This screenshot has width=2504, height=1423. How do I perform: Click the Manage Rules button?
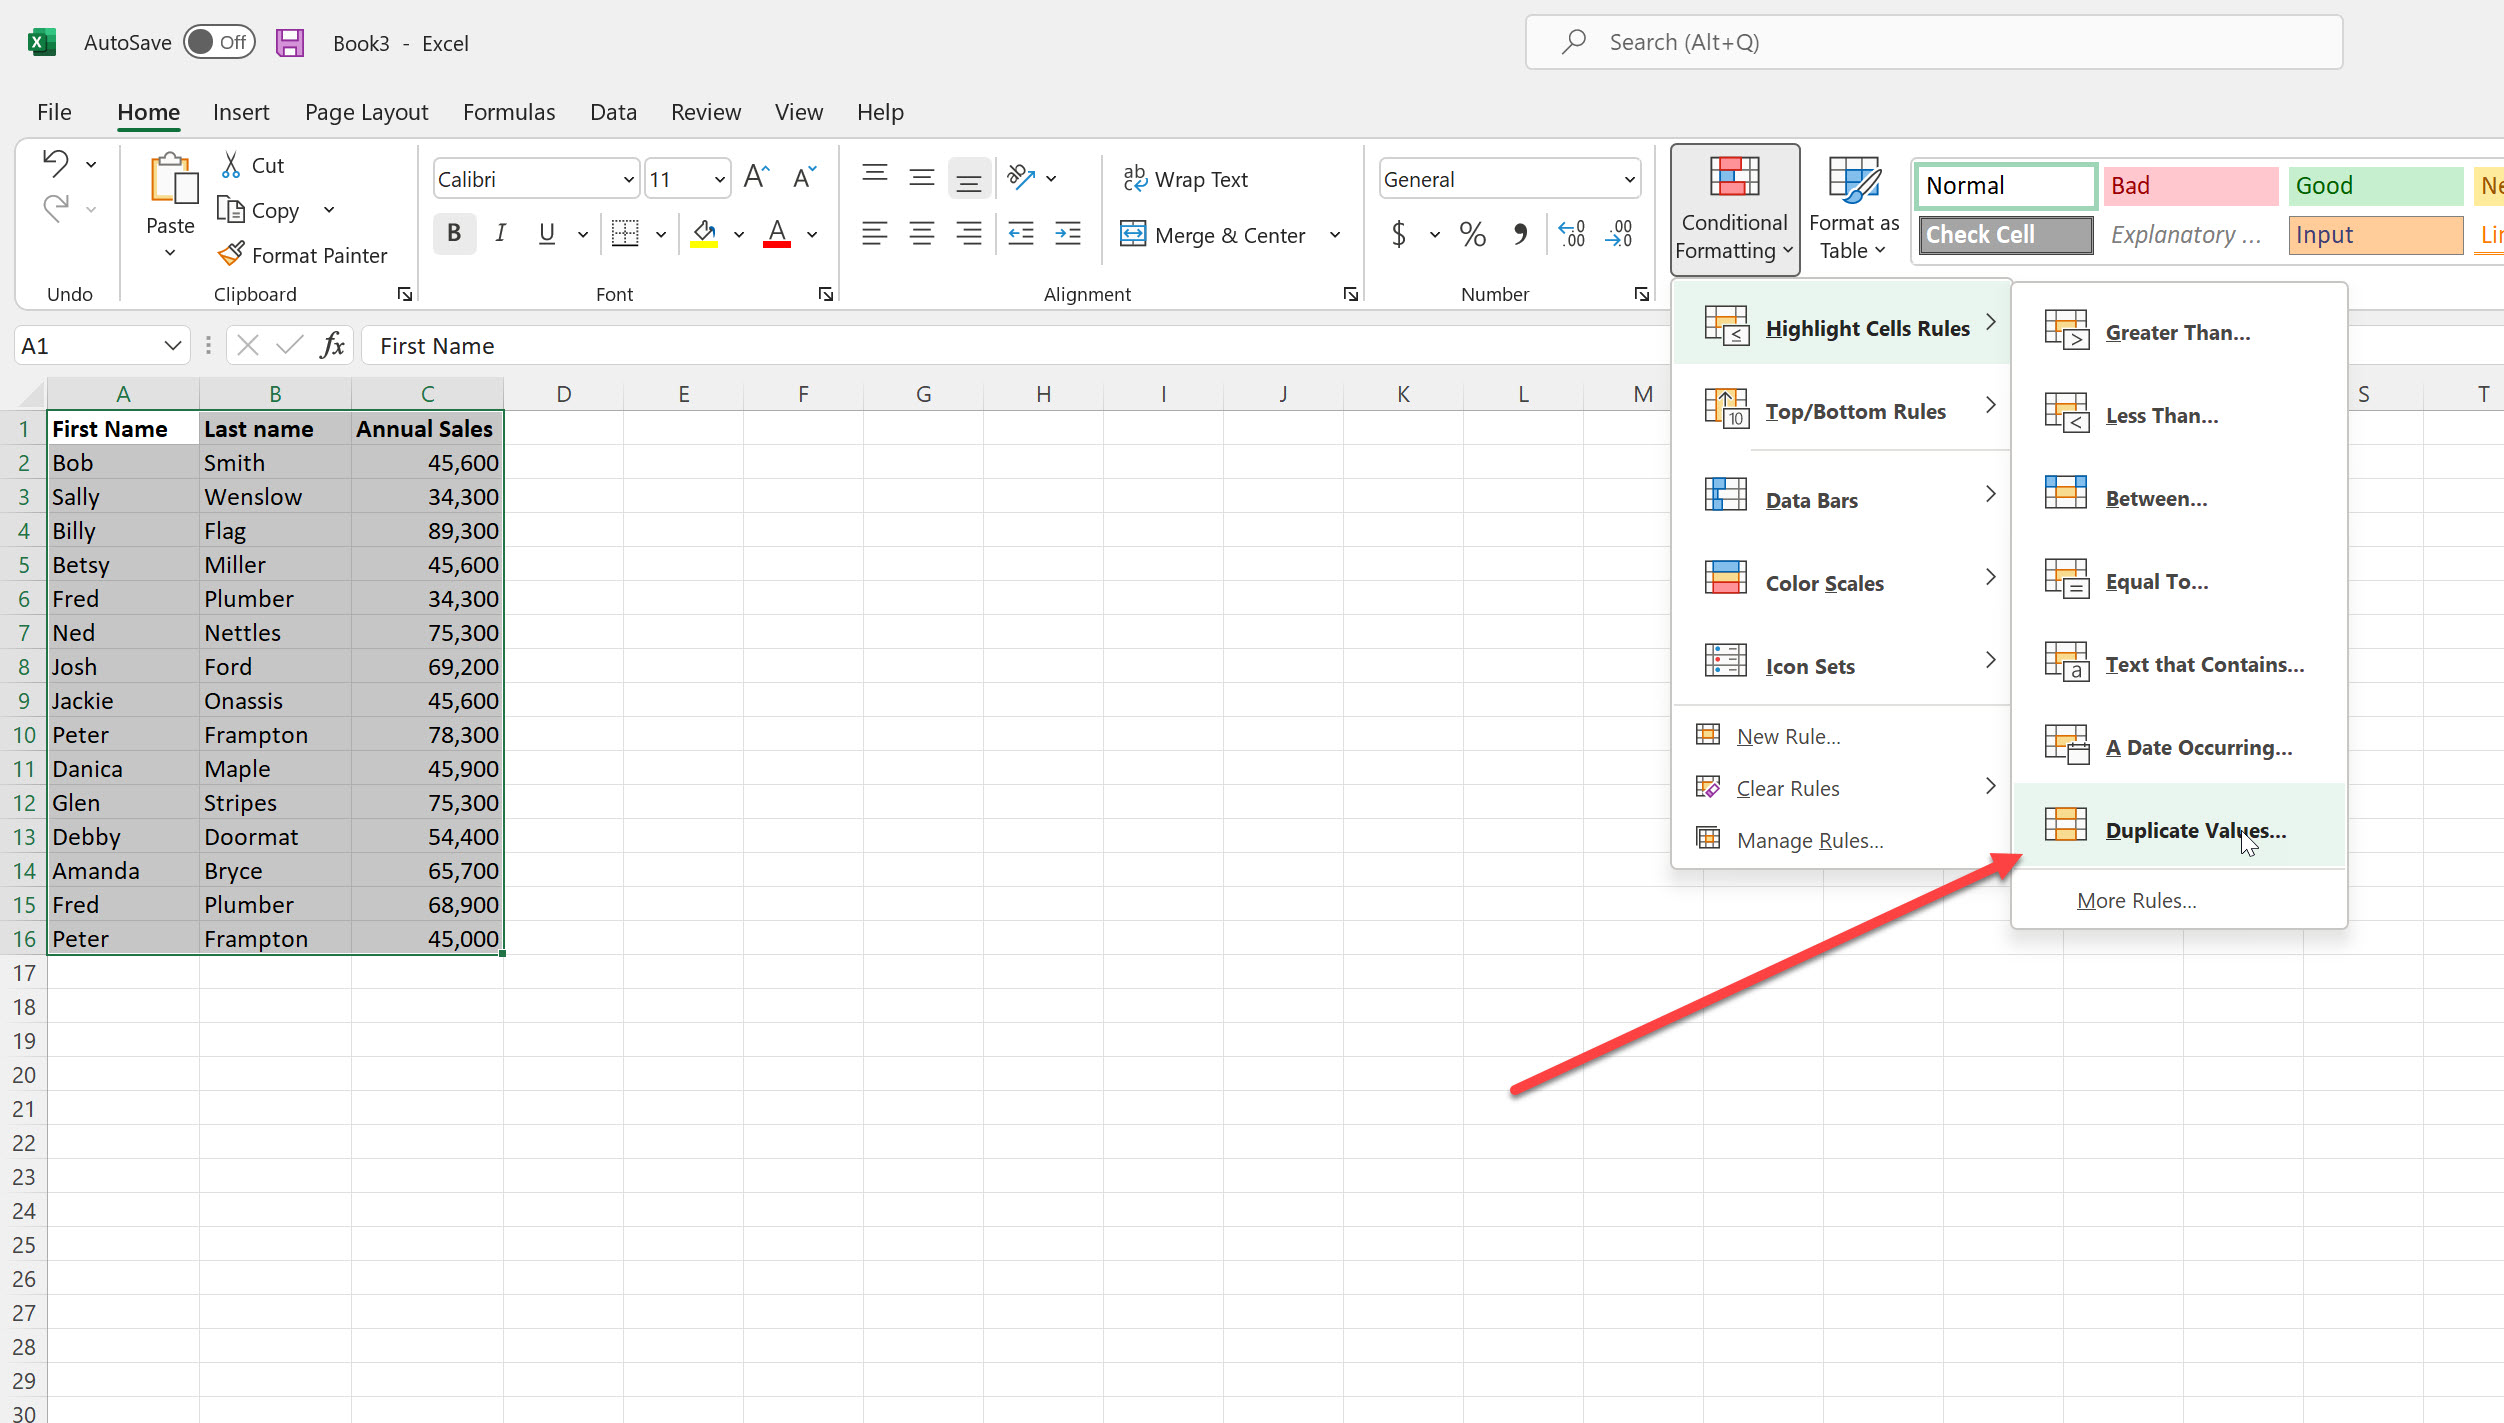click(1811, 840)
